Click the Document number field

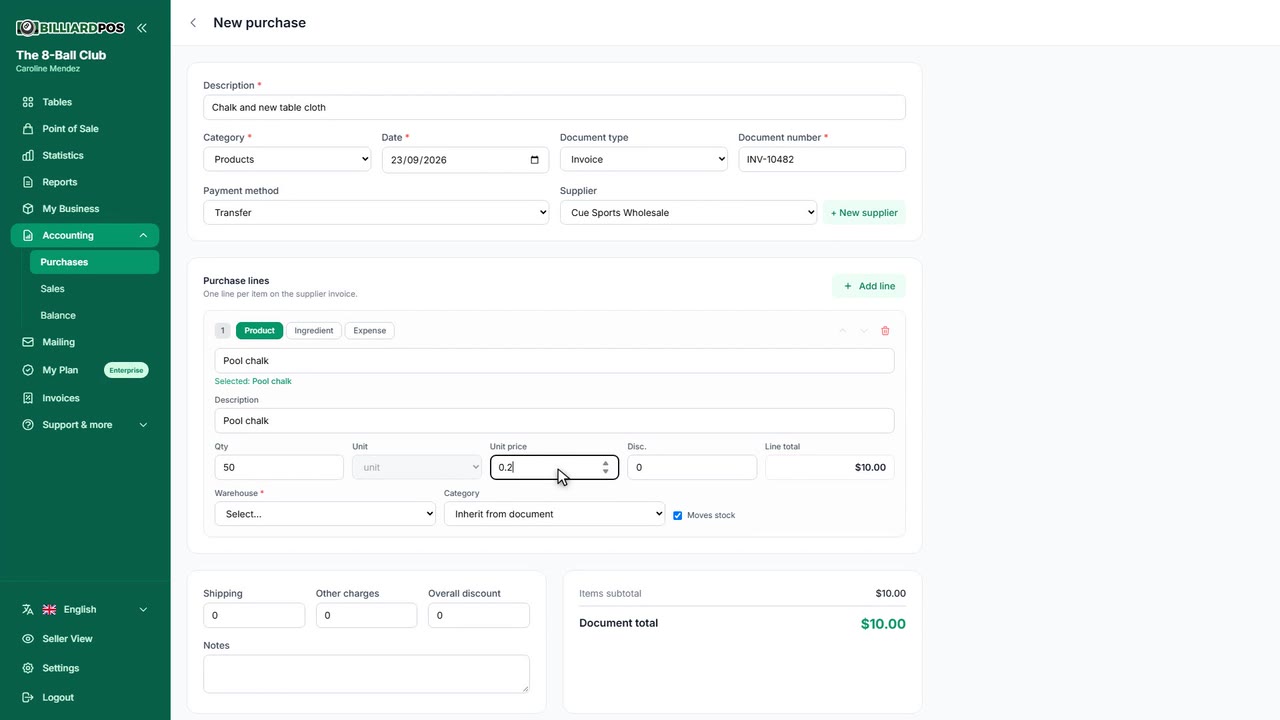point(822,160)
